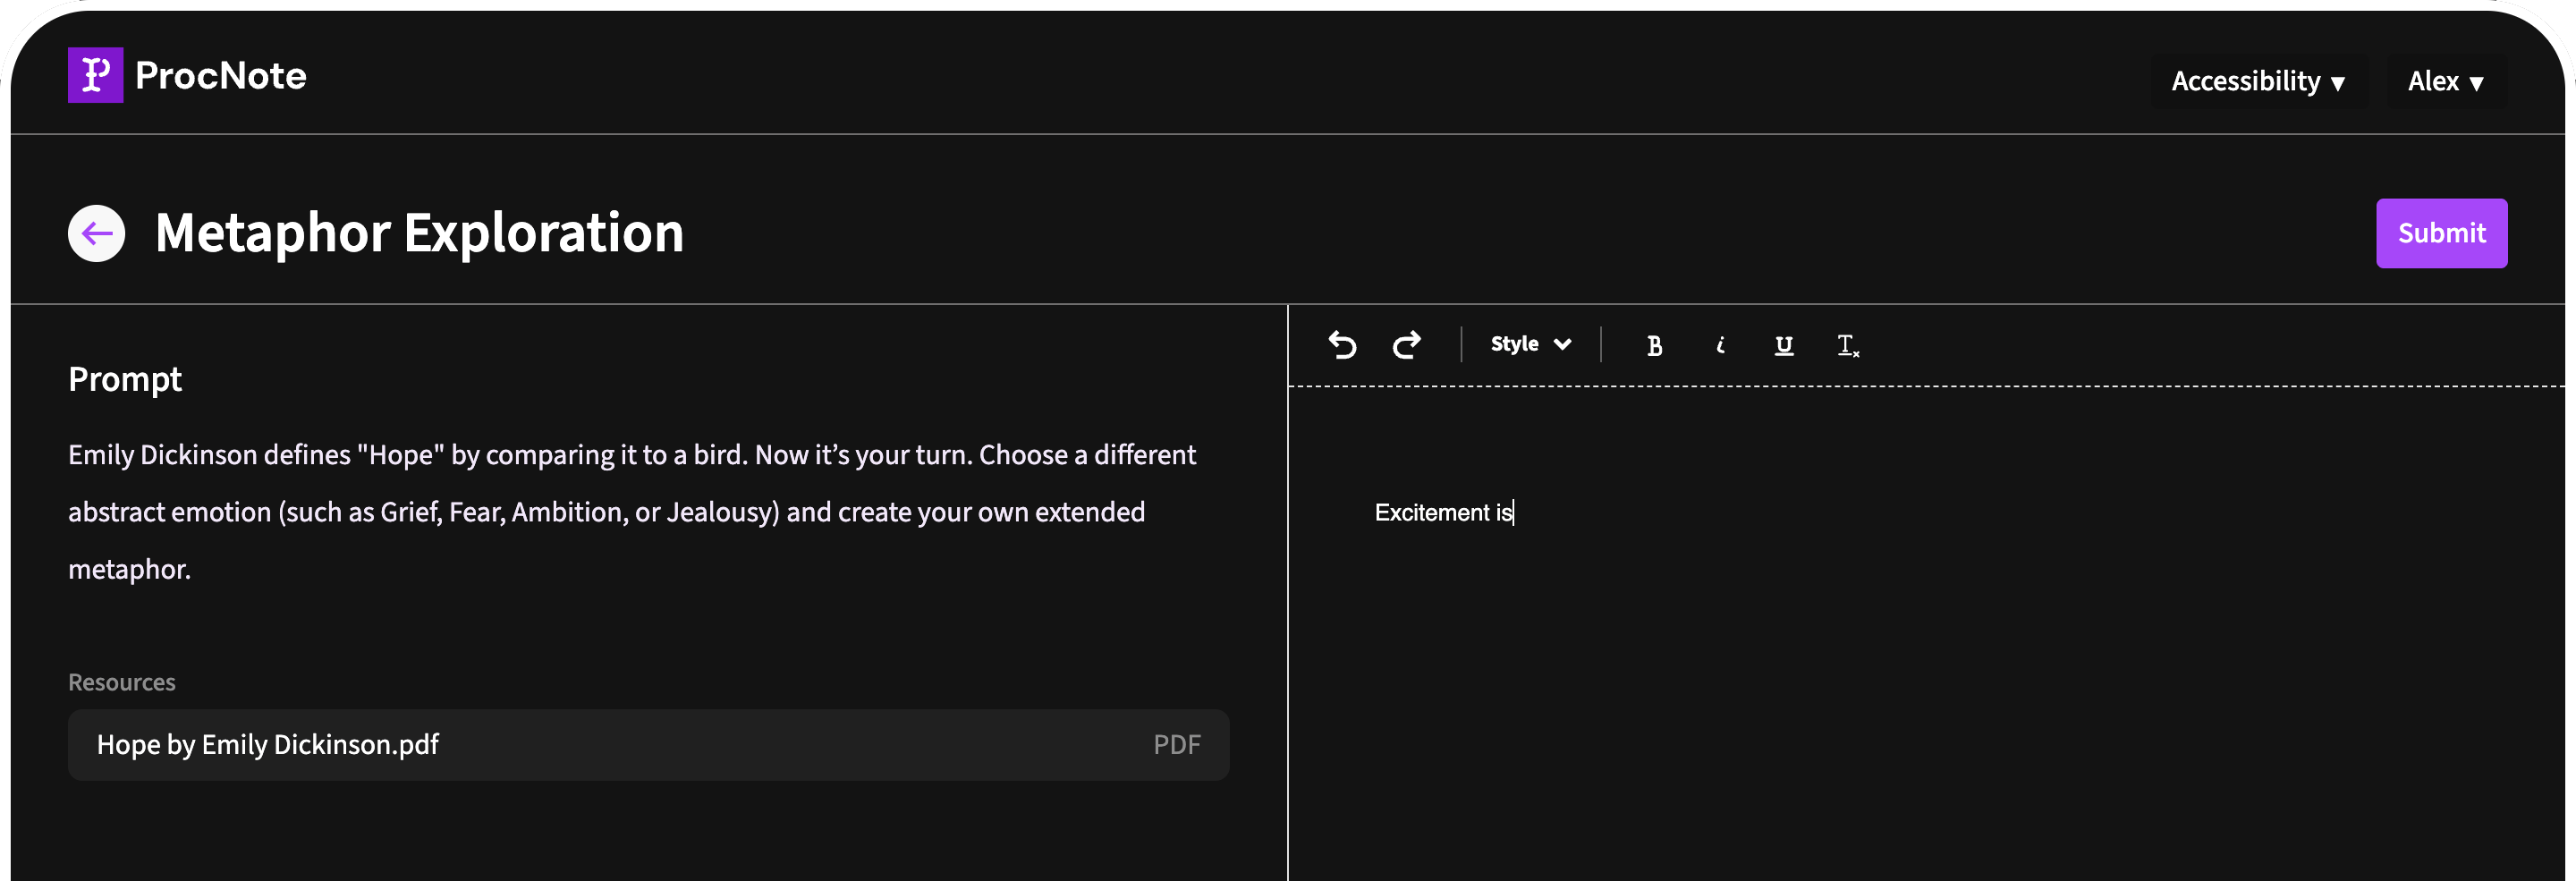Screen dimensions: 2576x881
Task: Open the Alex account menu
Action: (2445, 81)
